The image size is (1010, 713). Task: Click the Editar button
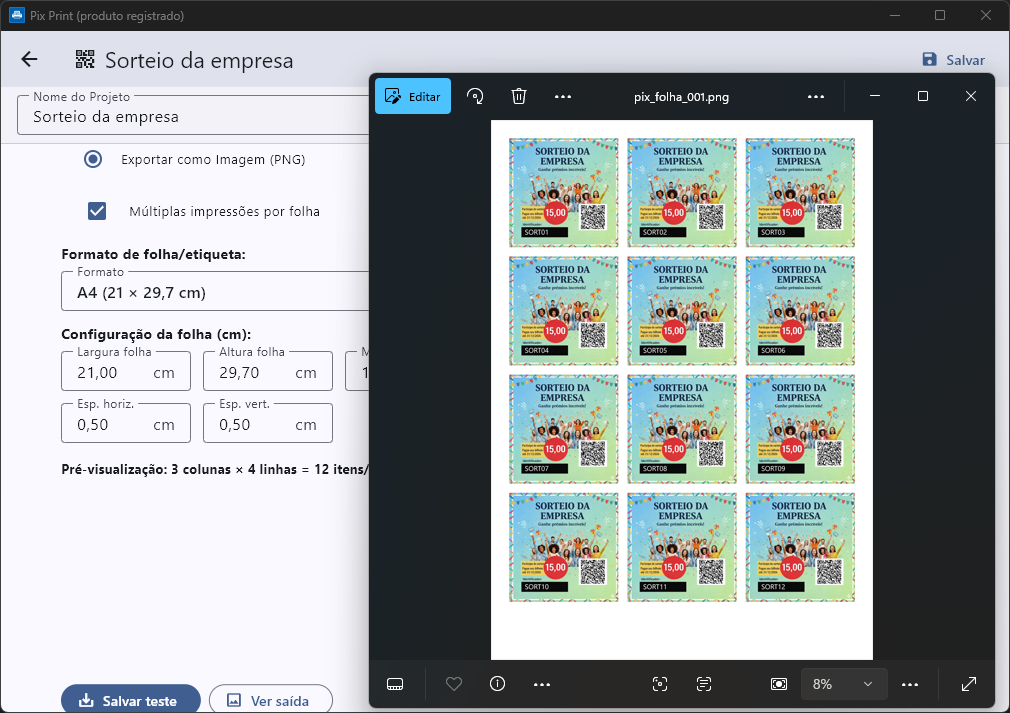point(413,96)
